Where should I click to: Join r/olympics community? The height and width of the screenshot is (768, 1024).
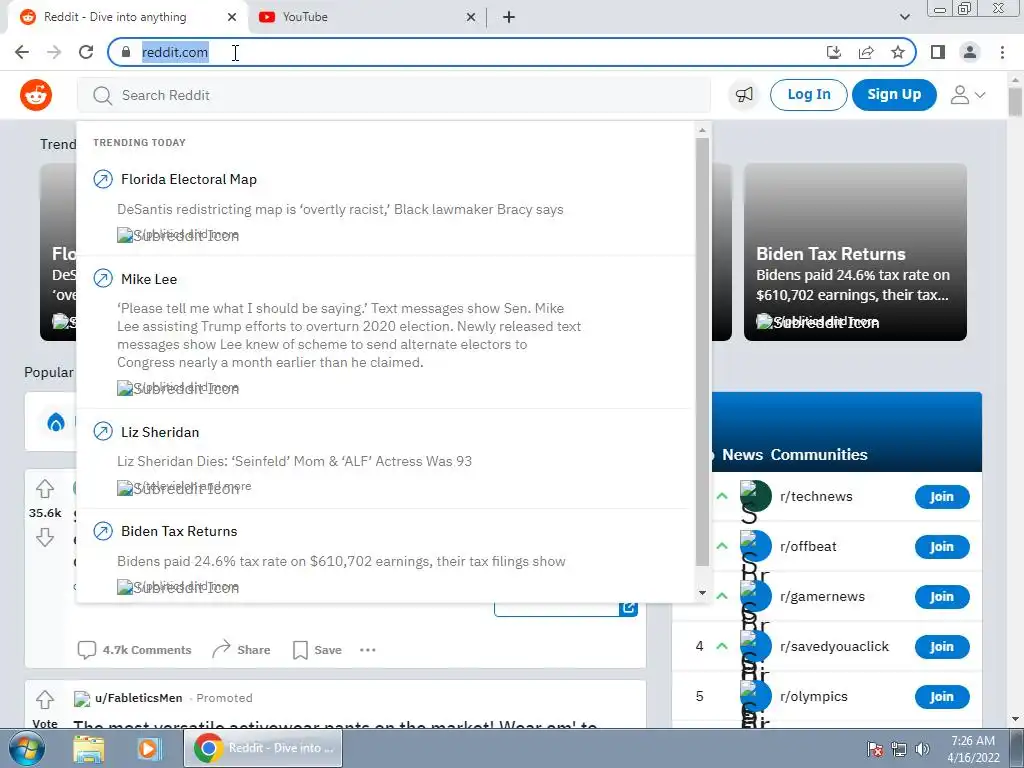[x=942, y=697]
